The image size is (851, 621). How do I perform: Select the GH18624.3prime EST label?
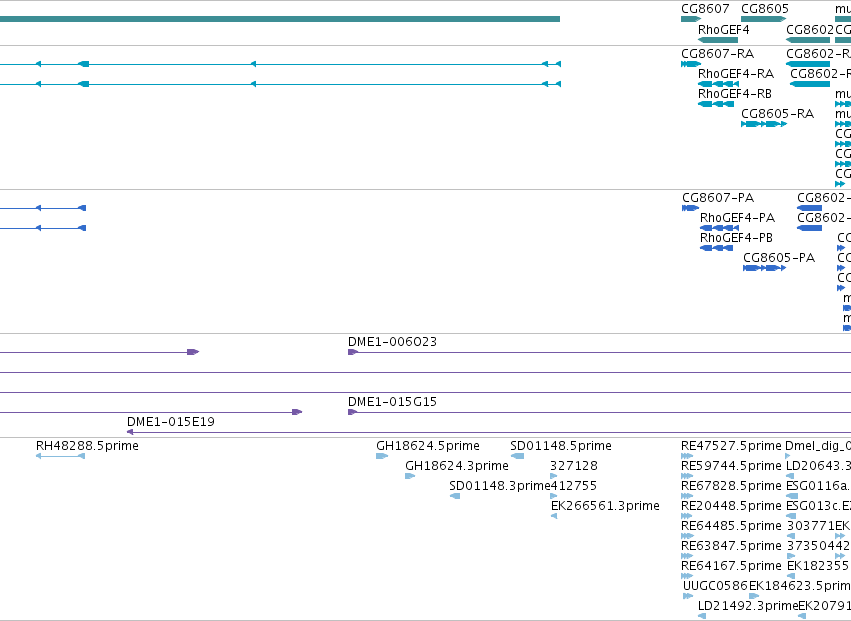[x=457, y=466]
